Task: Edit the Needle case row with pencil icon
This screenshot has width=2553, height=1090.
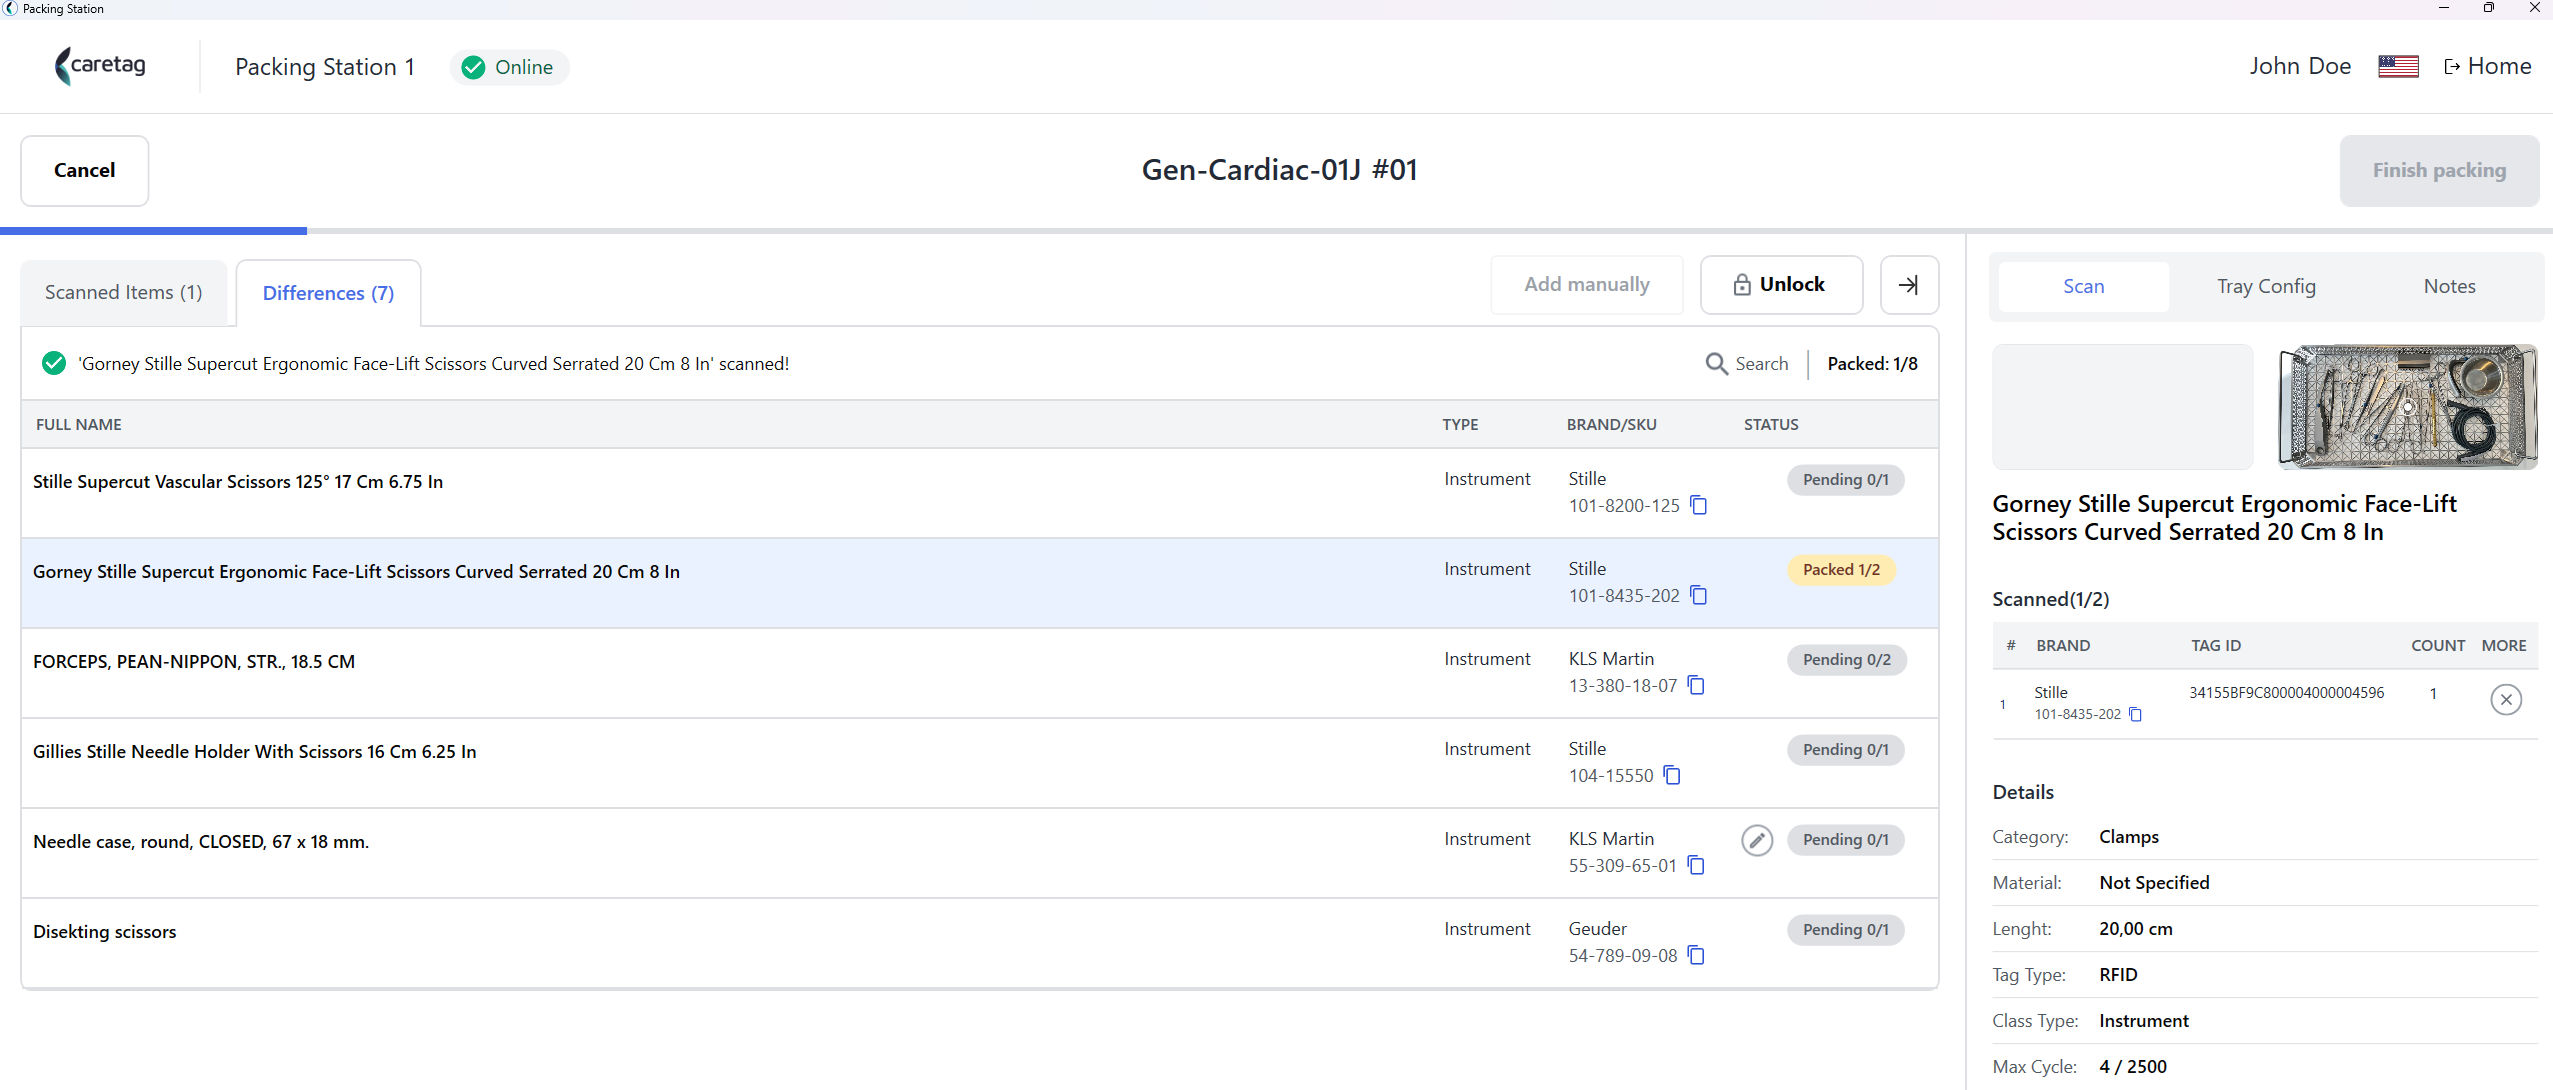Action: click(1757, 840)
